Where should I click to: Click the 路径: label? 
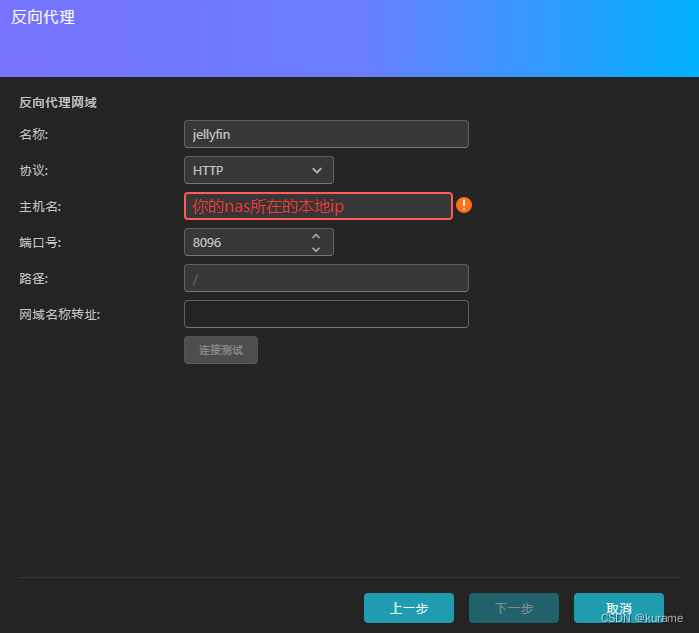(33, 279)
